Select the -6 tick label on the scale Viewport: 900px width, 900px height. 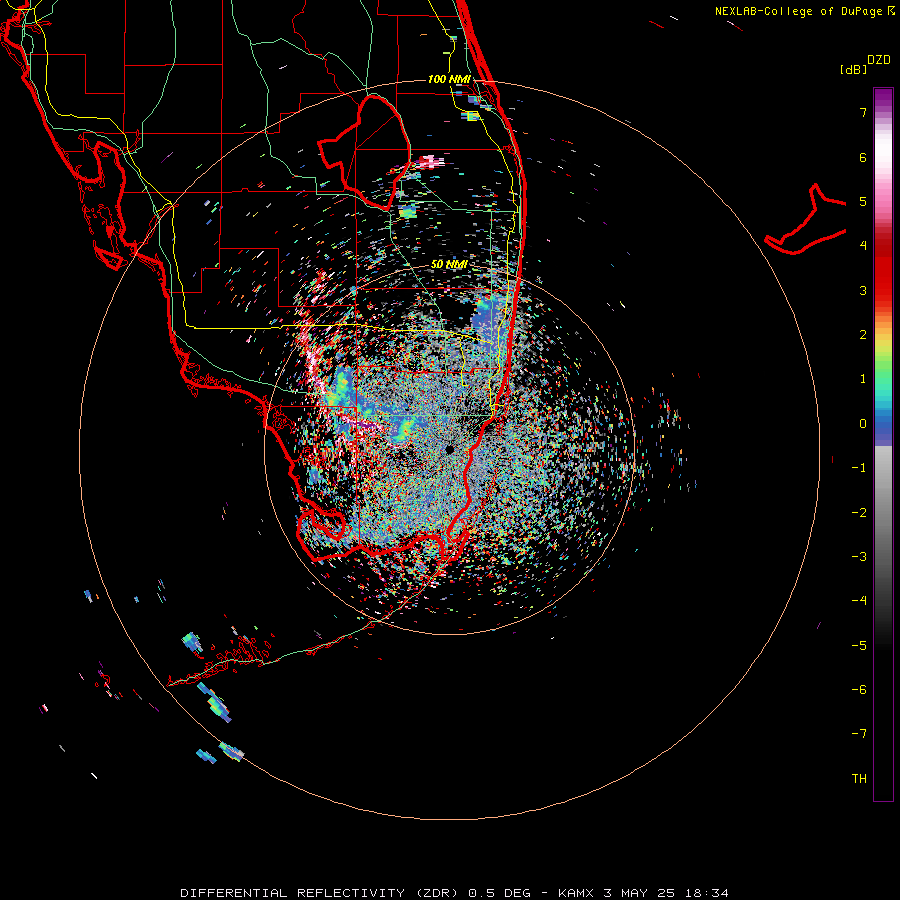(859, 689)
